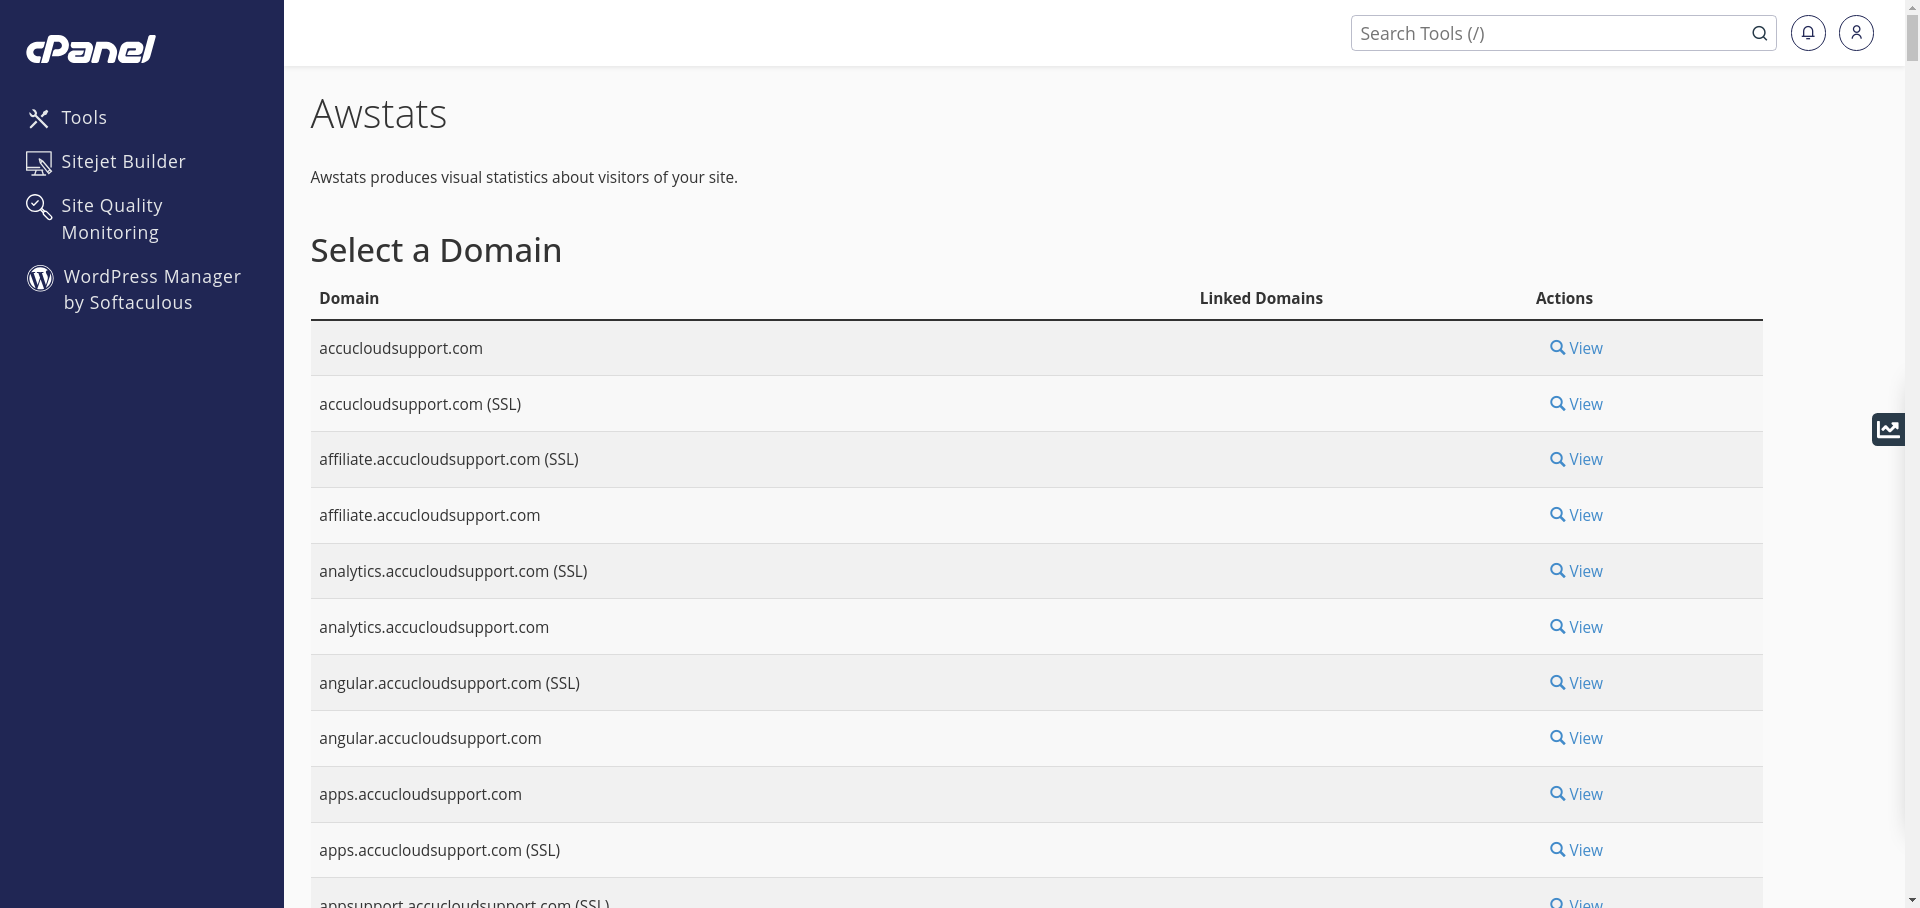Open the notifications bell

pyautogui.click(x=1808, y=33)
